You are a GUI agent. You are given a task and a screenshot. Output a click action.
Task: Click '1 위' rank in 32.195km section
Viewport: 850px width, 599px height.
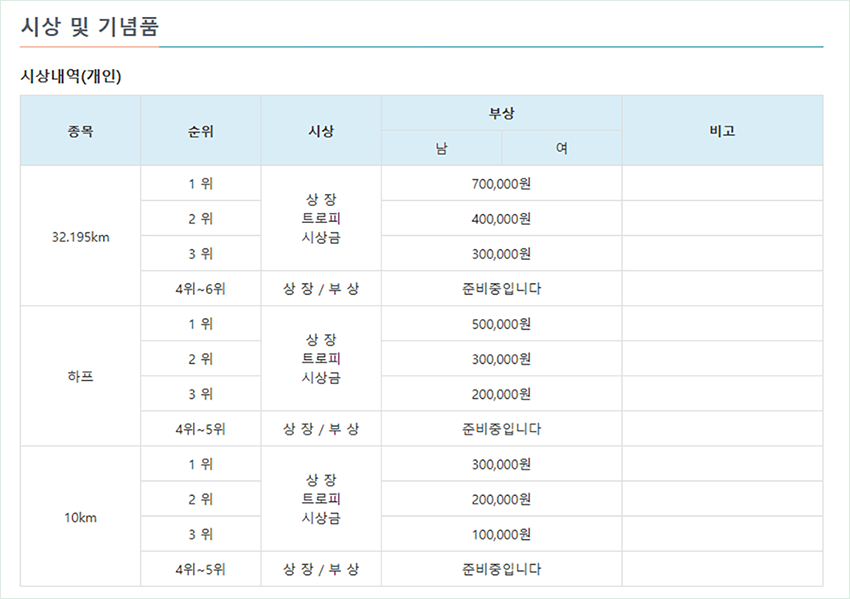(x=201, y=183)
